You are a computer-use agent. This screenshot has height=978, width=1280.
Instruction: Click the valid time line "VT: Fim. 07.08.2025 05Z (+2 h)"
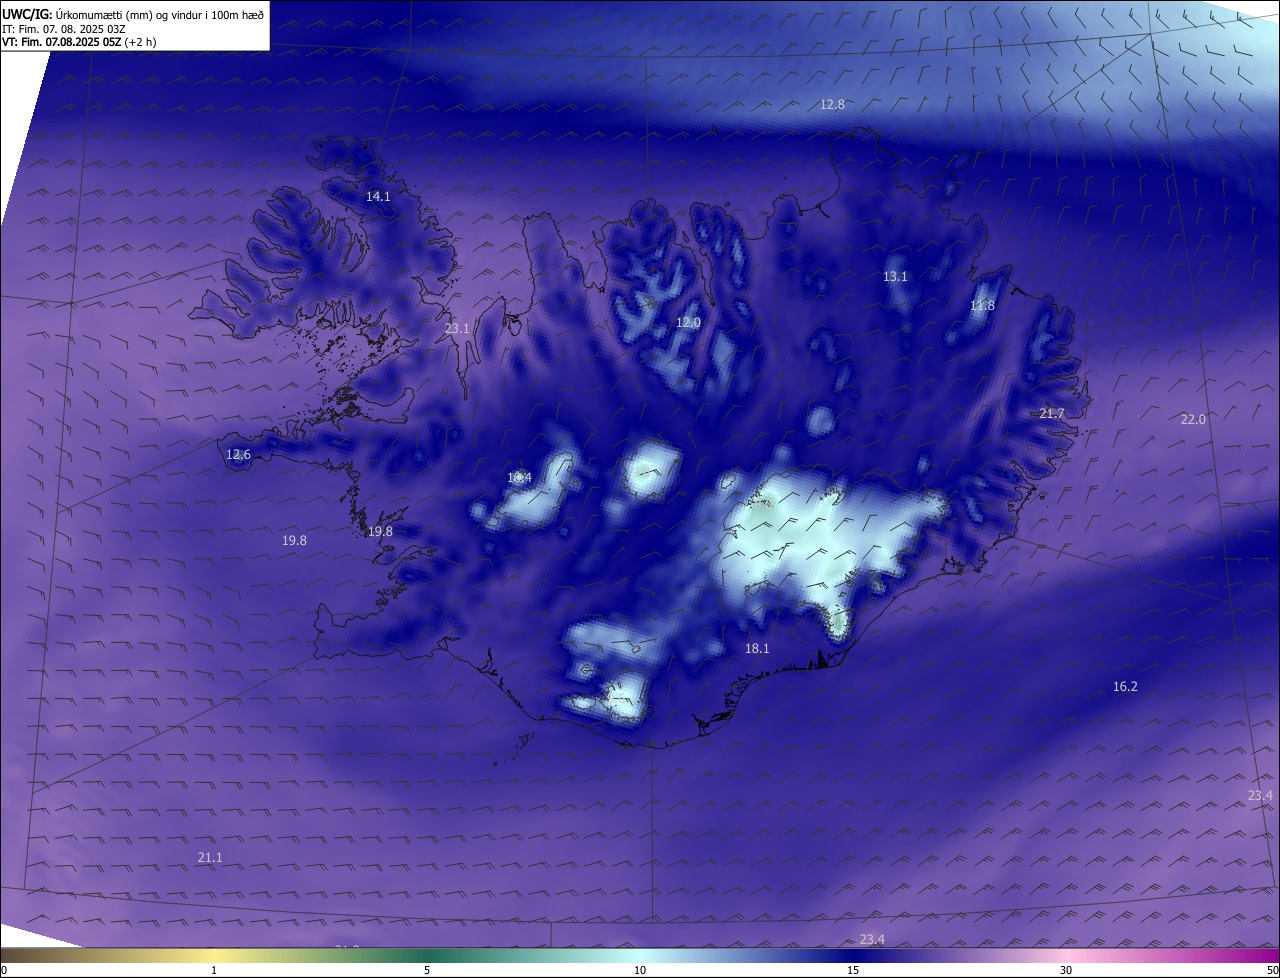coord(79,42)
